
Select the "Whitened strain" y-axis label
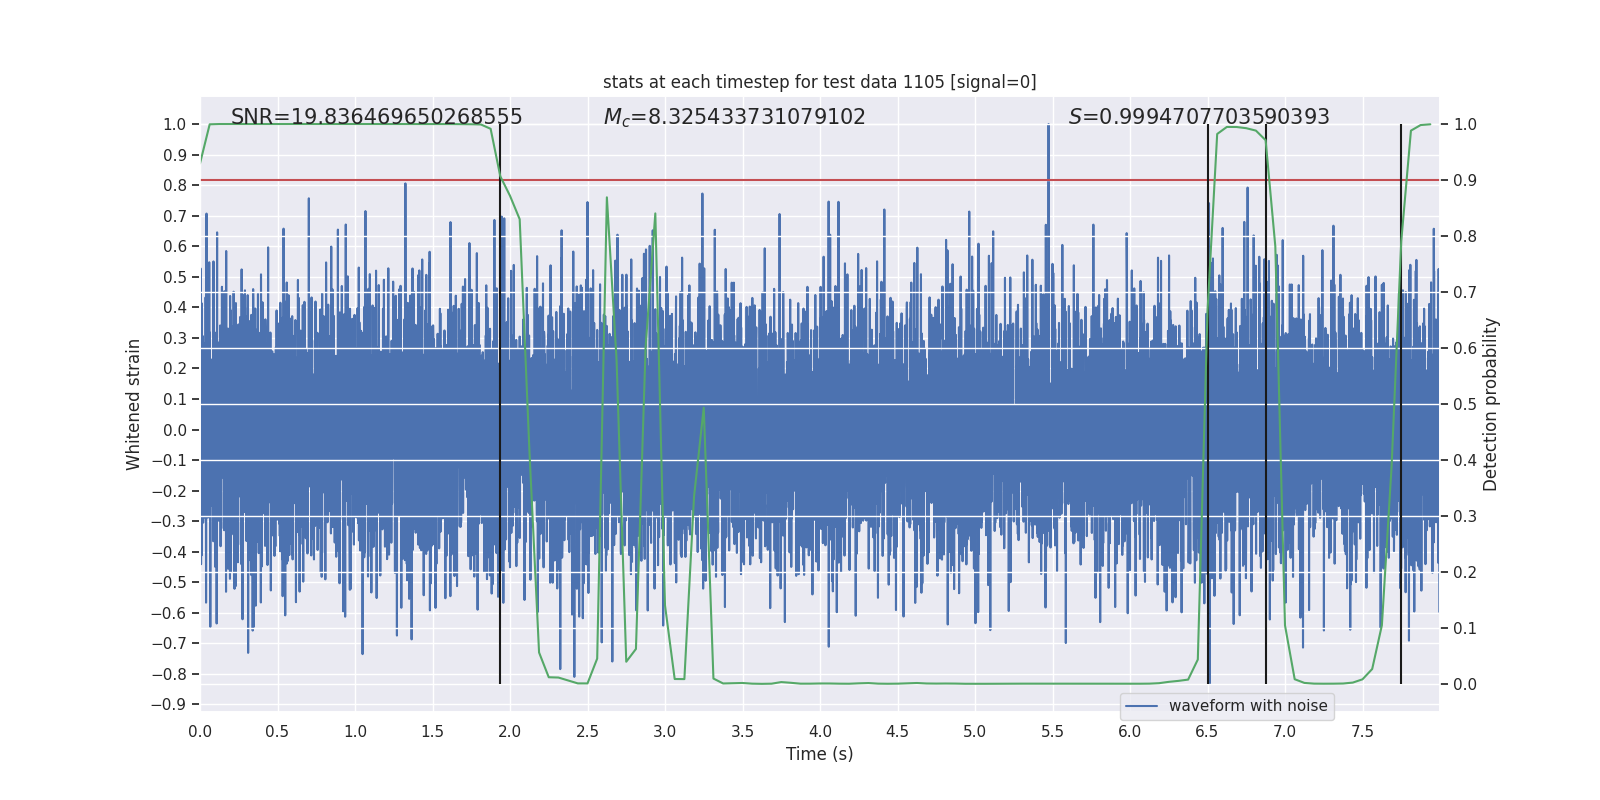pyautogui.click(x=133, y=404)
